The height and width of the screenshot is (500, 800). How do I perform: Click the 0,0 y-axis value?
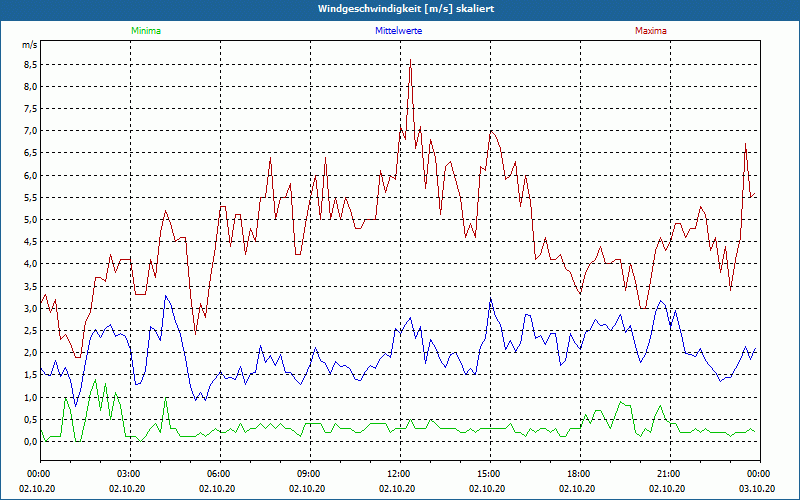(x=30, y=442)
